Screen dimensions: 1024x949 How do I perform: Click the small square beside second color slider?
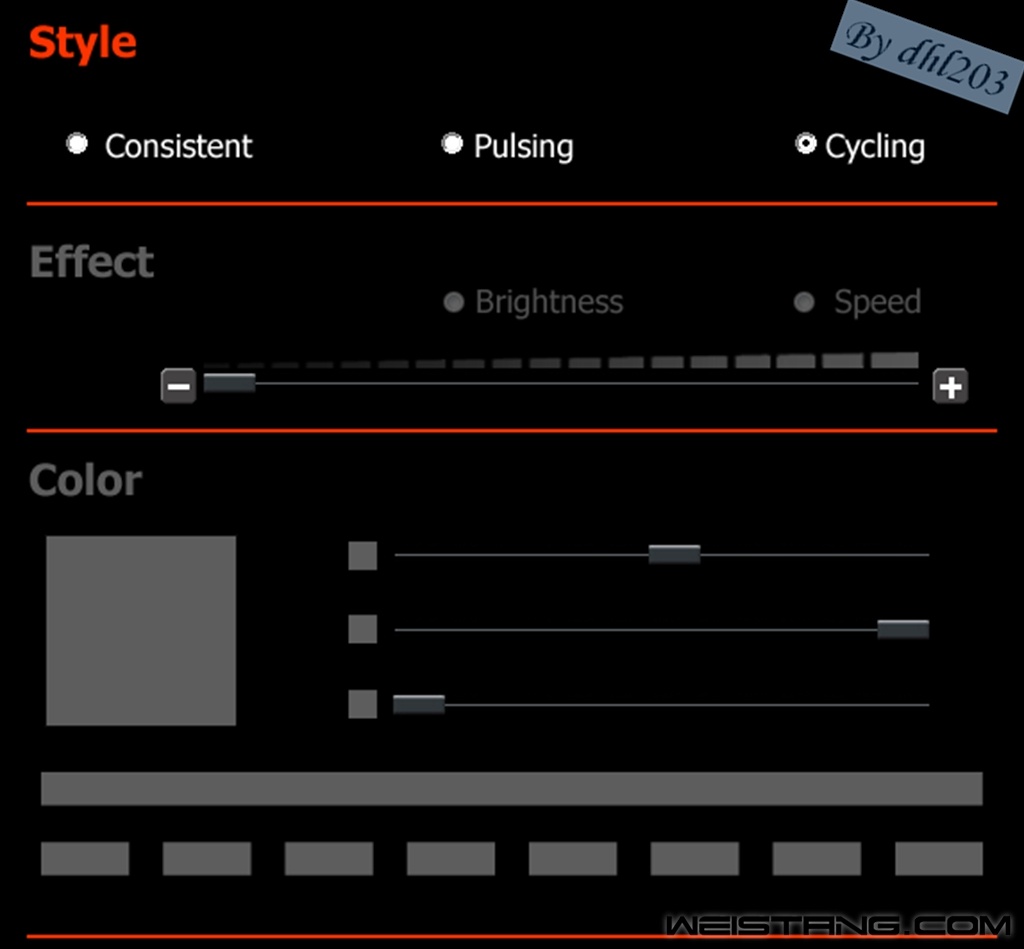point(362,629)
